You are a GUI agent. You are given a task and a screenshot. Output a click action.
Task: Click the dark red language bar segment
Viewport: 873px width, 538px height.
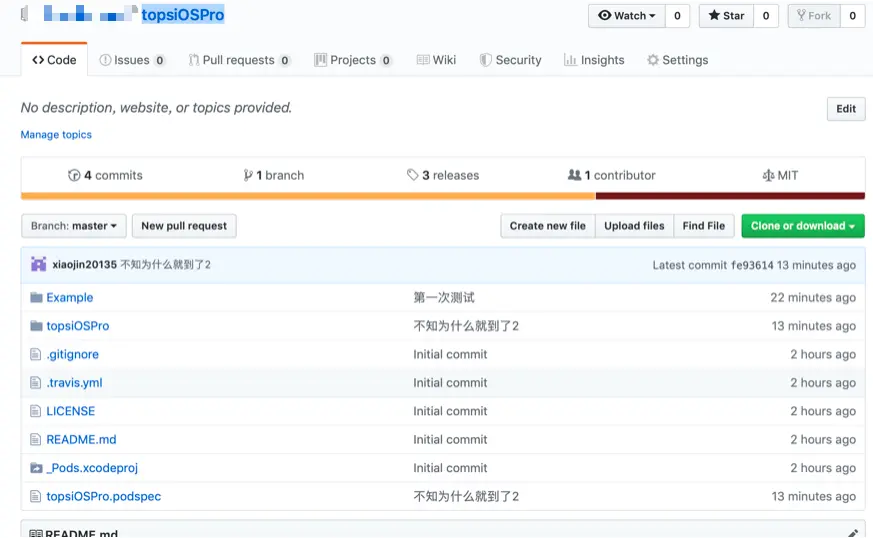730,196
